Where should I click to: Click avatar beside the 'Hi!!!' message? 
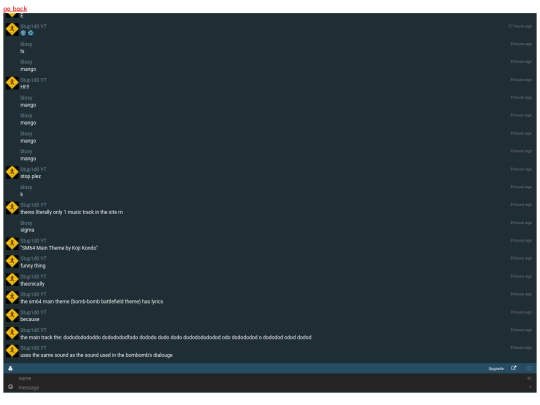(12, 83)
